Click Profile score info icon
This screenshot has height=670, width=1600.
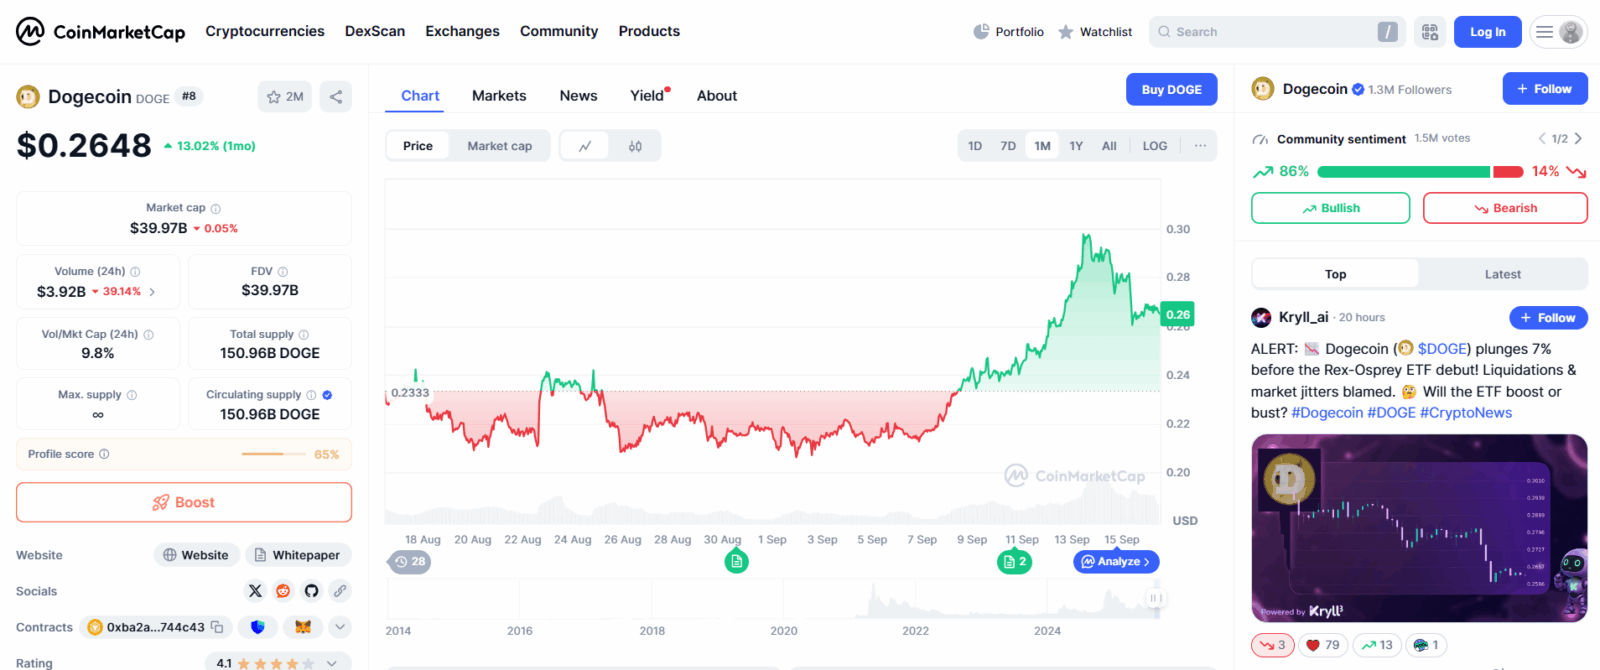point(104,454)
